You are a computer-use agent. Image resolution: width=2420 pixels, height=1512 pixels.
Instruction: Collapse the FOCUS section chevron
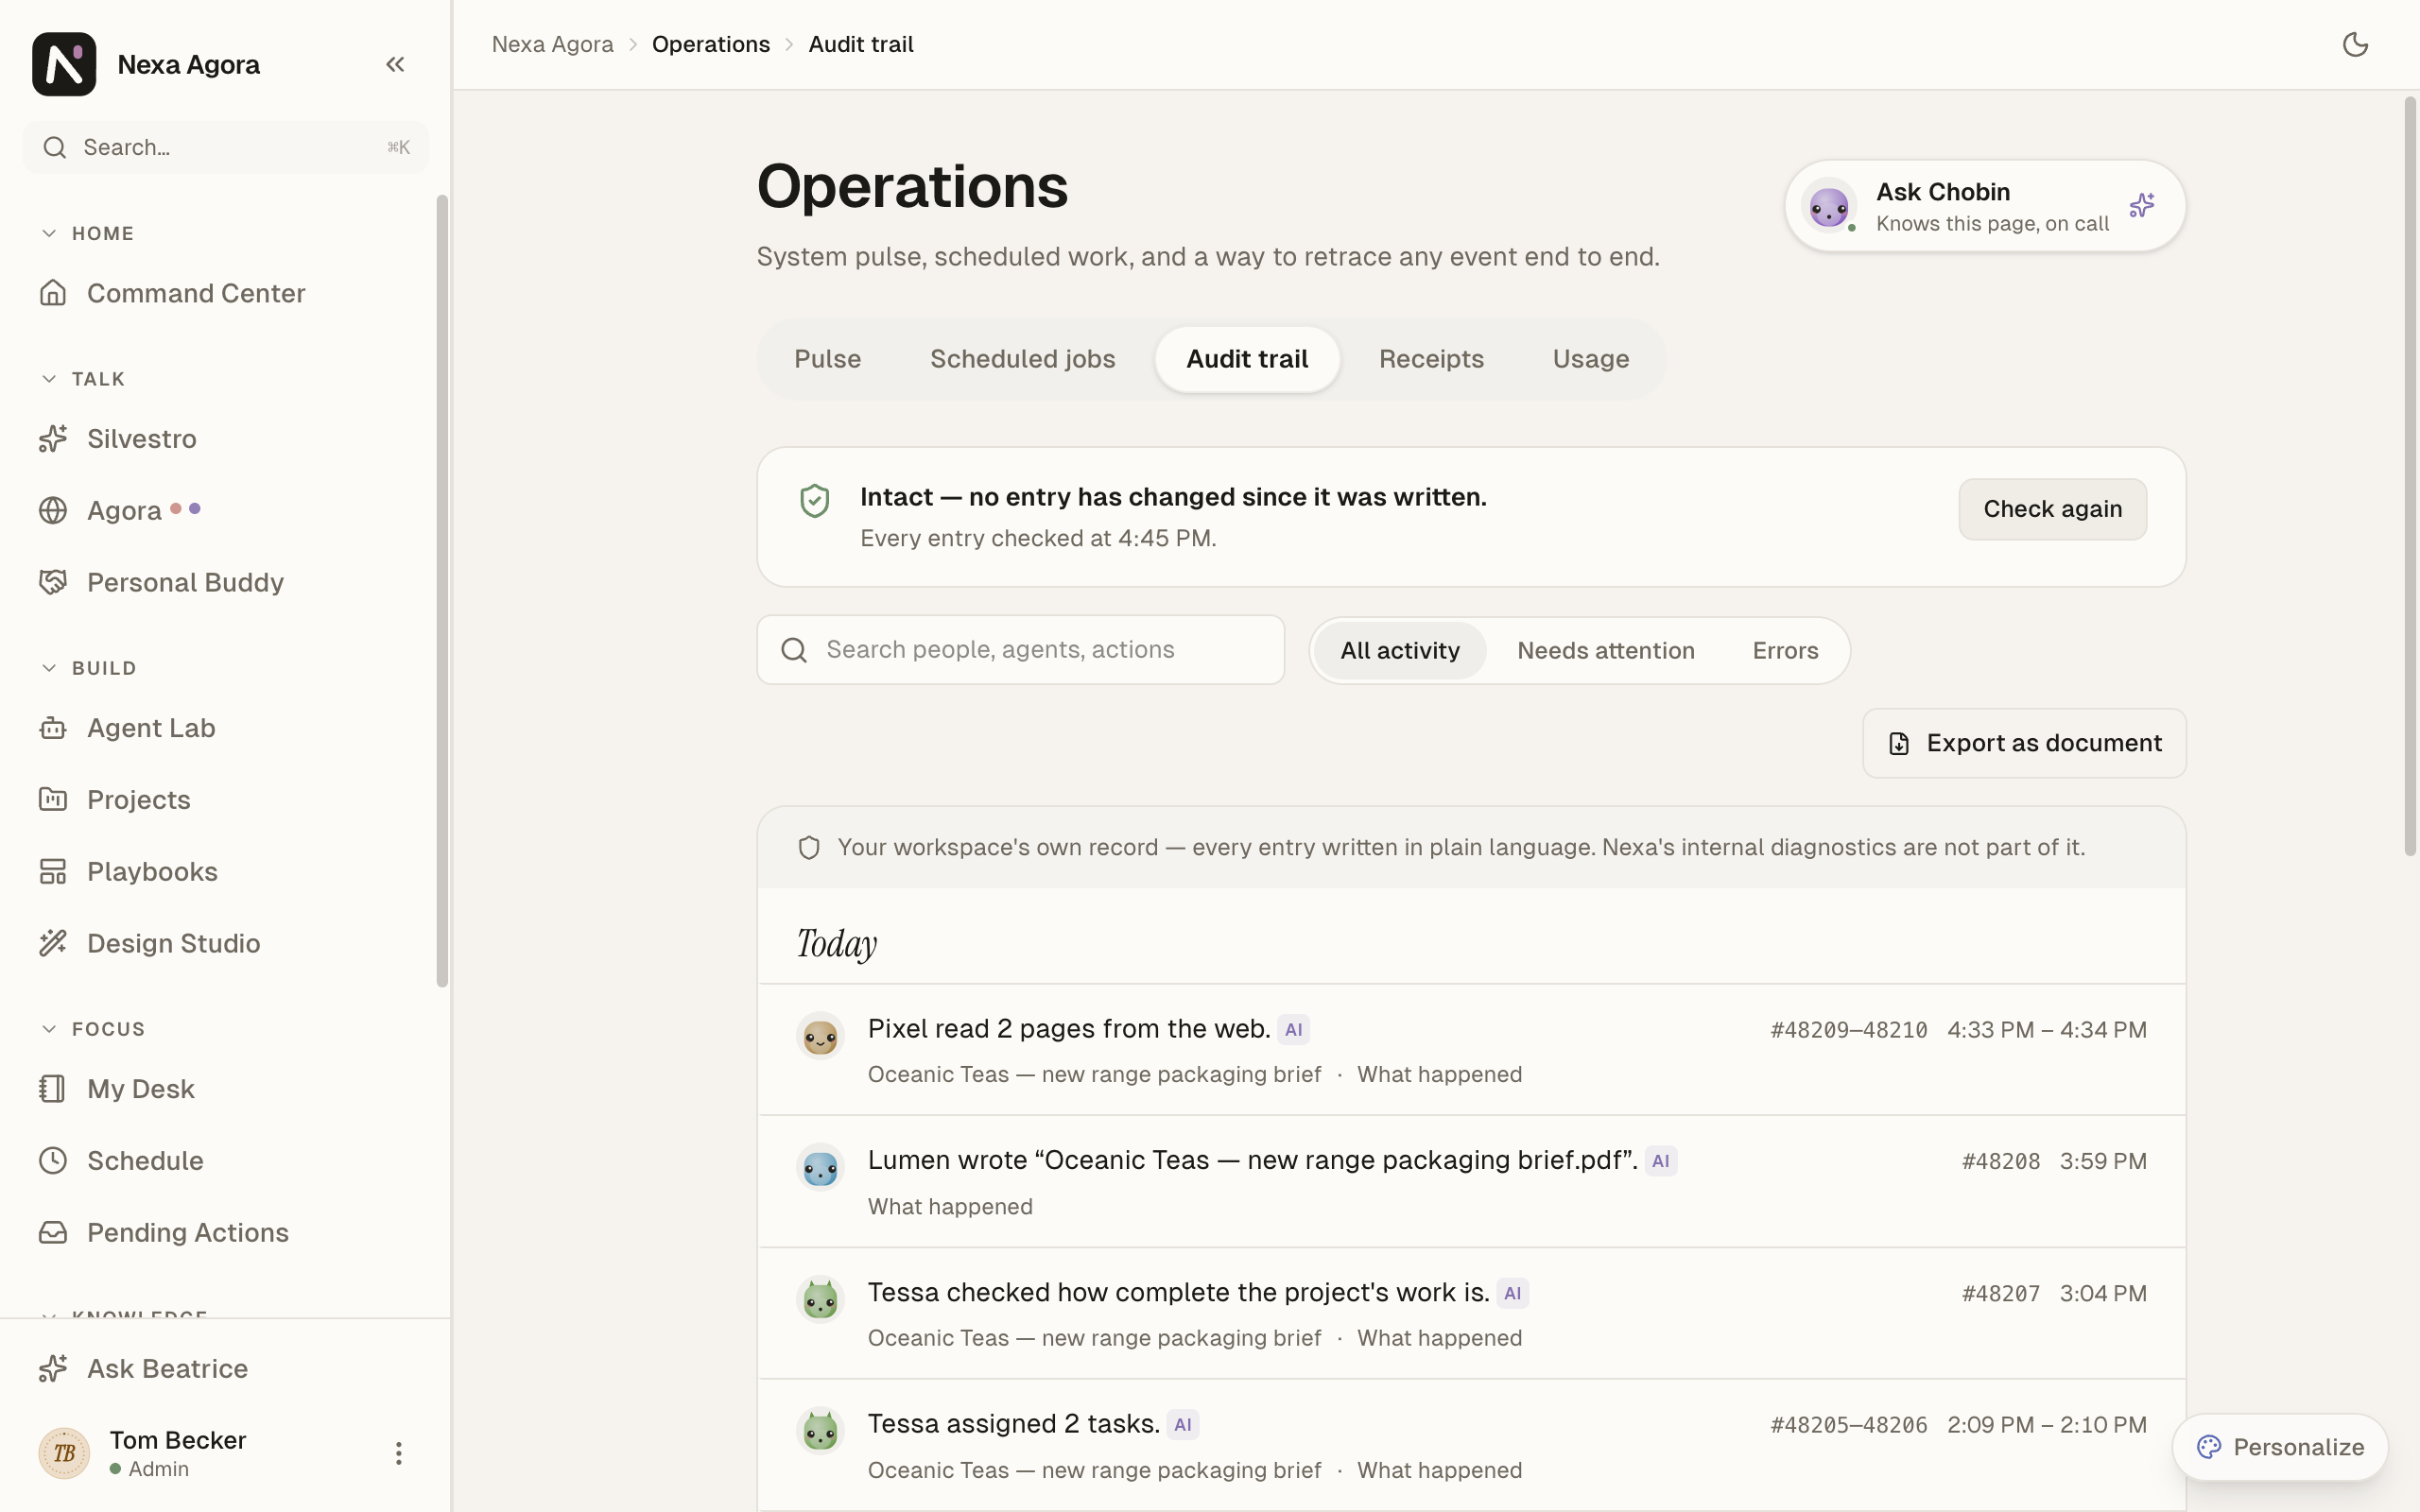[x=49, y=1029]
